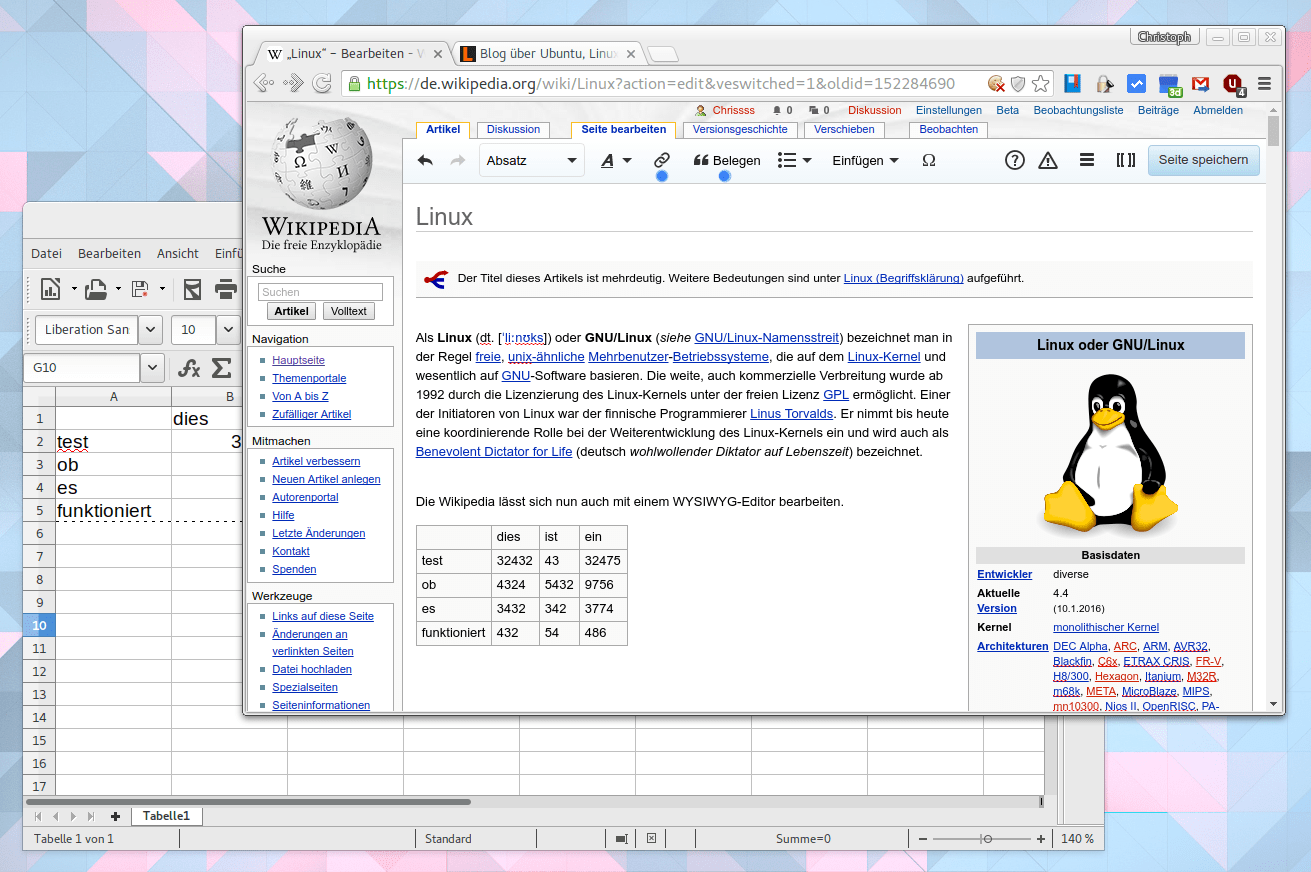Click "Beobachten" to watch the article
This screenshot has width=1311, height=872.
click(947, 130)
